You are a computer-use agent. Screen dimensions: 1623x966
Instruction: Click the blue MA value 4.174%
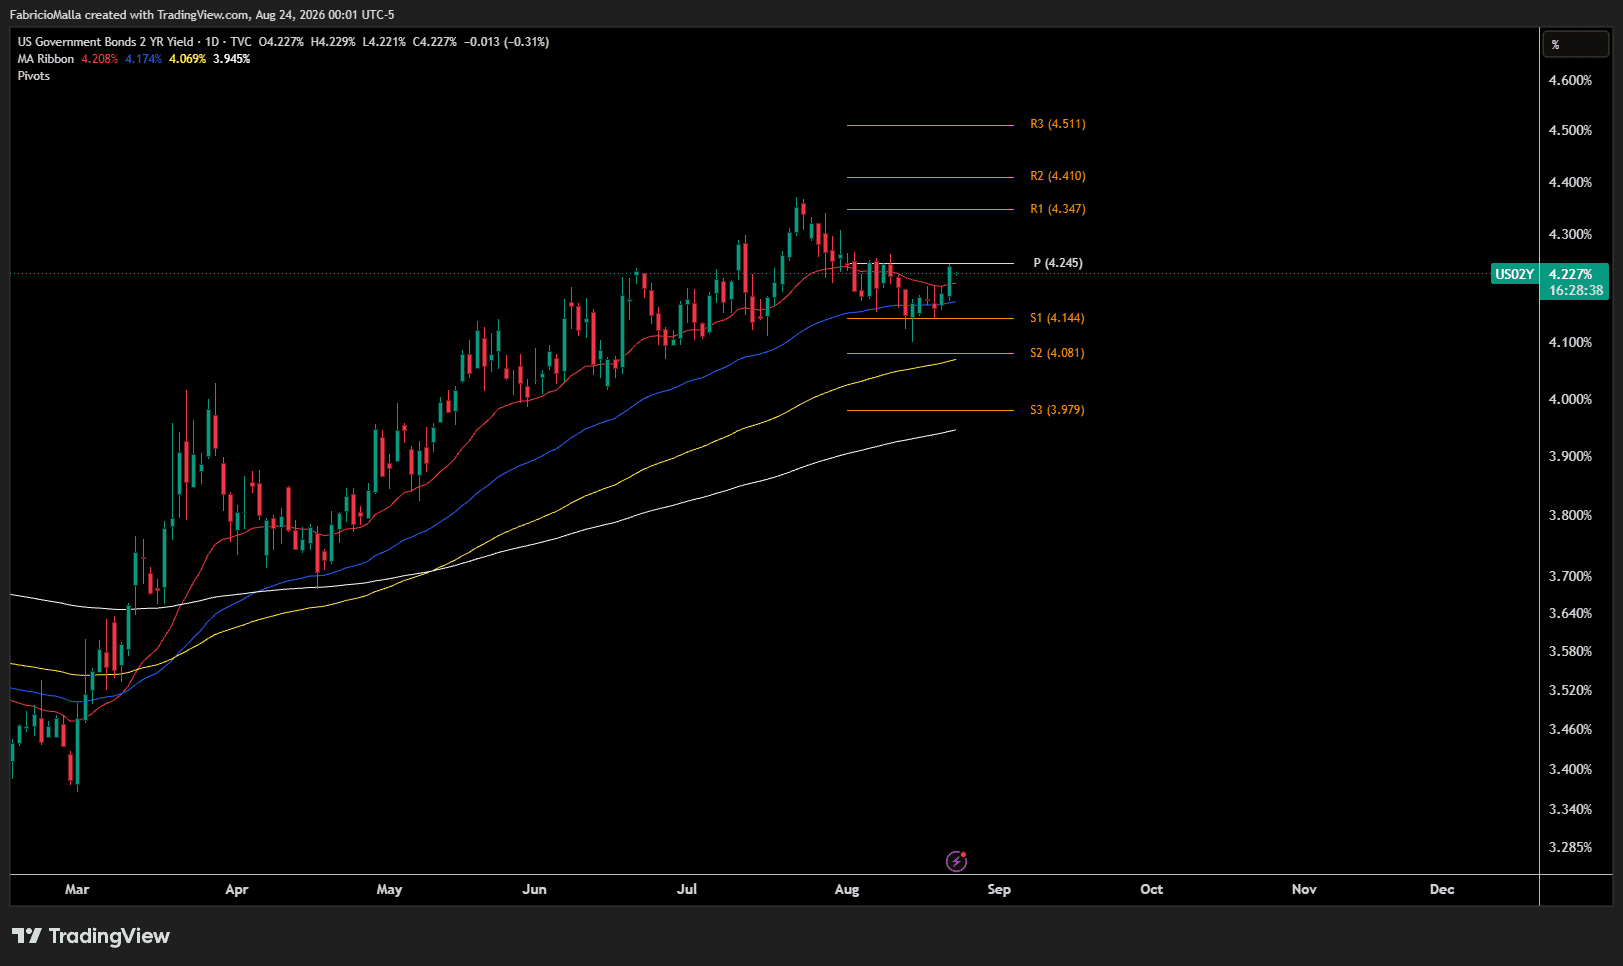click(x=143, y=59)
